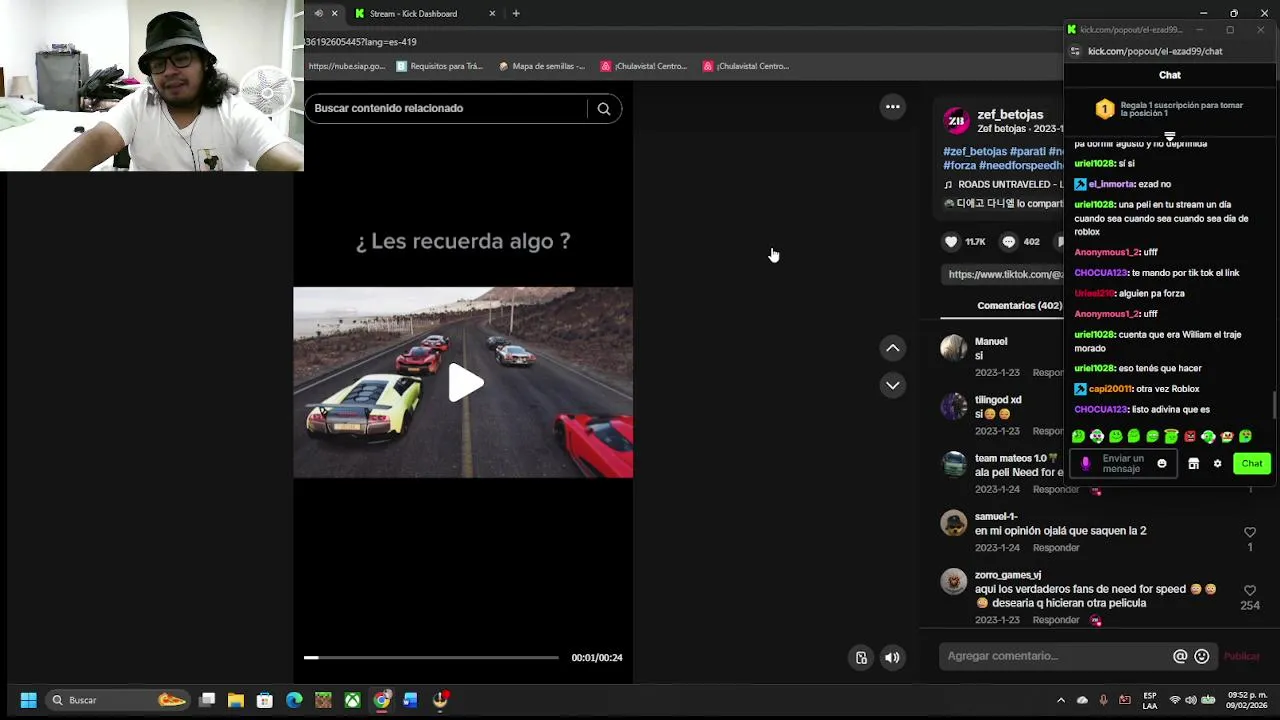
Task: Open the Kick chat emote picker smiley
Action: [x=1162, y=464]
